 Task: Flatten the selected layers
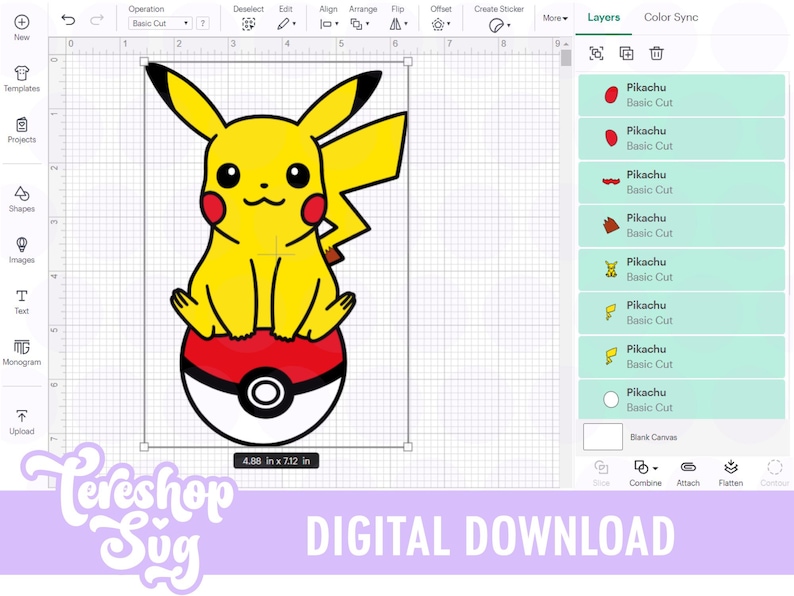coord(731,473)
